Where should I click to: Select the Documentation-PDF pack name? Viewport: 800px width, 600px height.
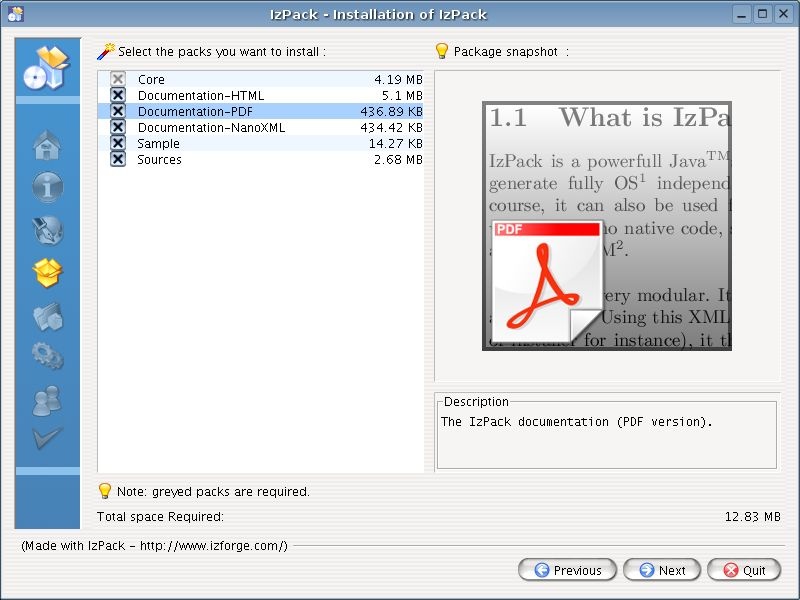pyautogui.click(x=195, y=112)
